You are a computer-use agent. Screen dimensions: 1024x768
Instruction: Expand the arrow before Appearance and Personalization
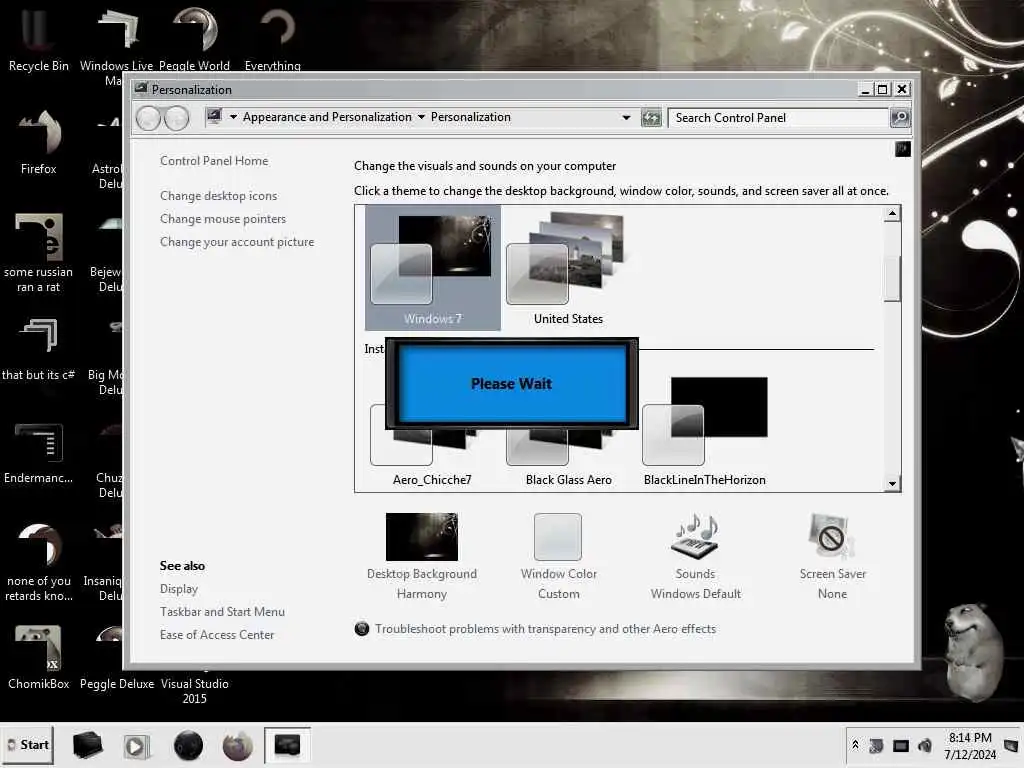coord(233,117)
